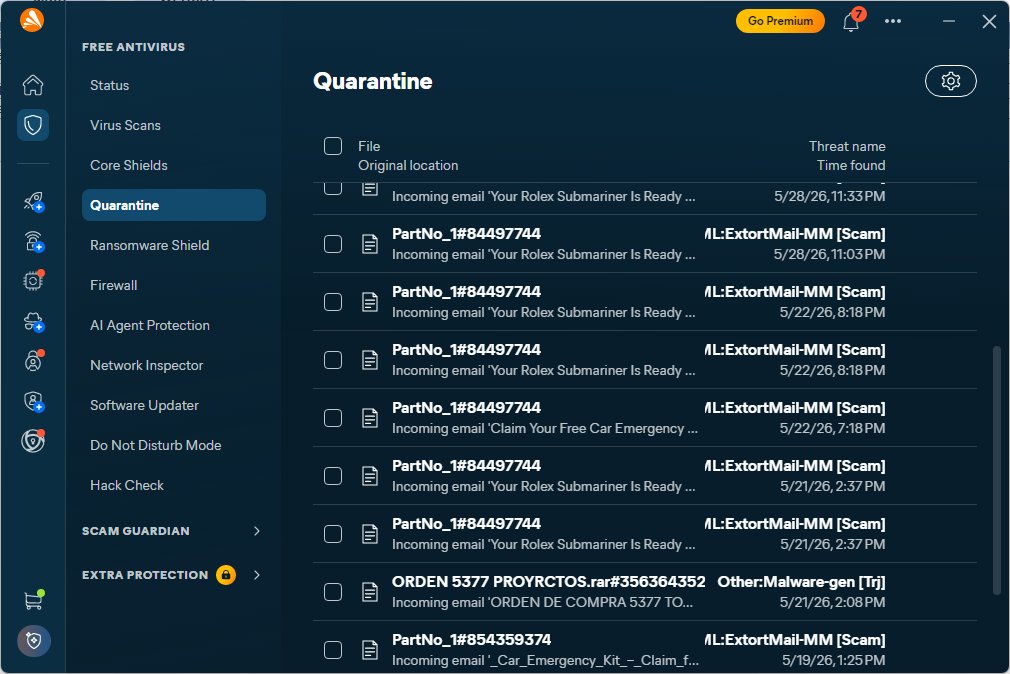Click the File column header
1010x674 pixels.
369,146
